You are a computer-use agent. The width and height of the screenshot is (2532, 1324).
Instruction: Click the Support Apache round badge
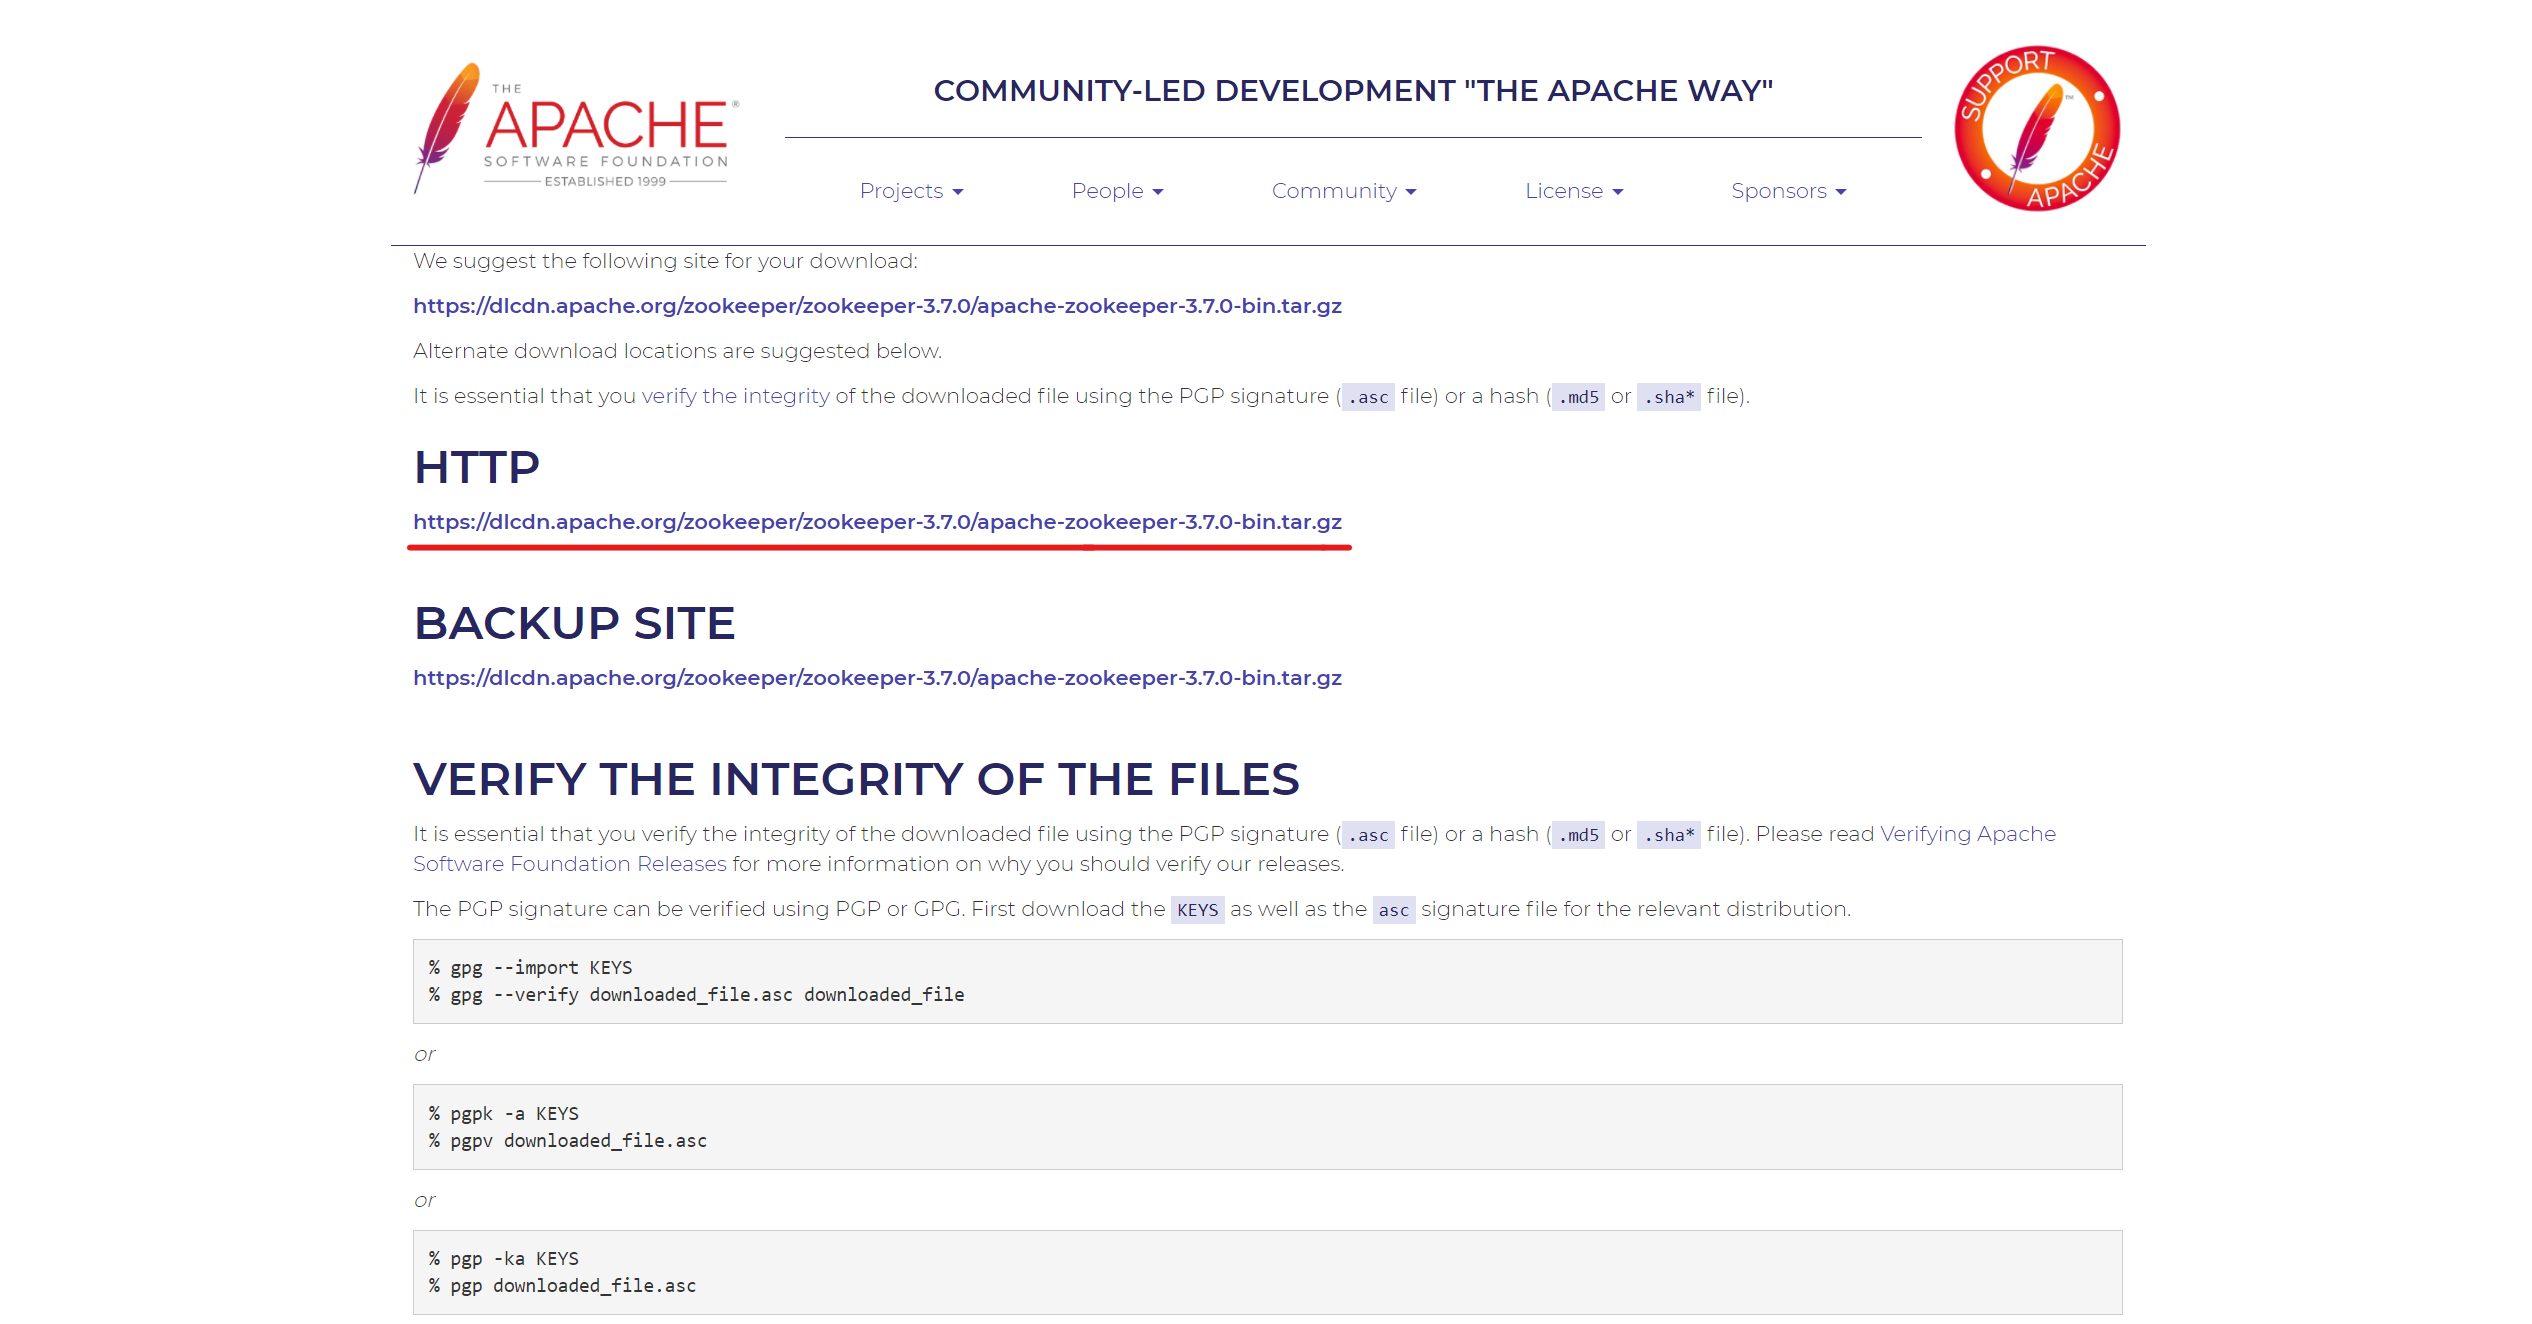point(2037,128)
